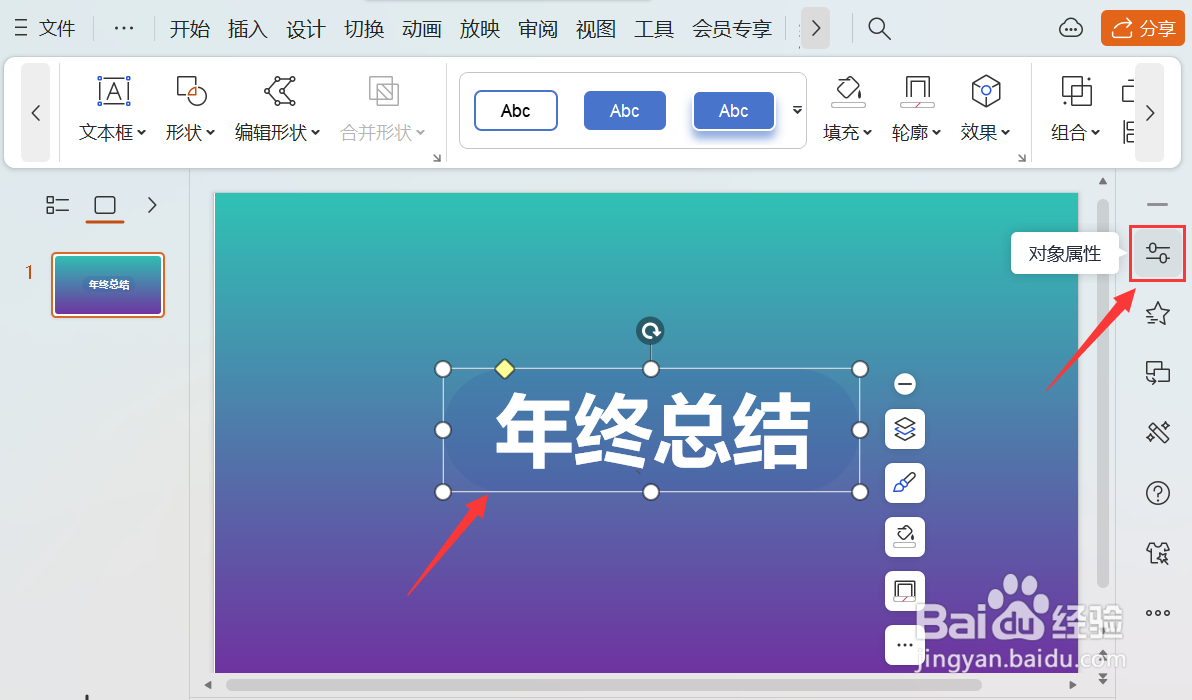Select slide 1 thumbnail in the slide panel

(107, 284)
